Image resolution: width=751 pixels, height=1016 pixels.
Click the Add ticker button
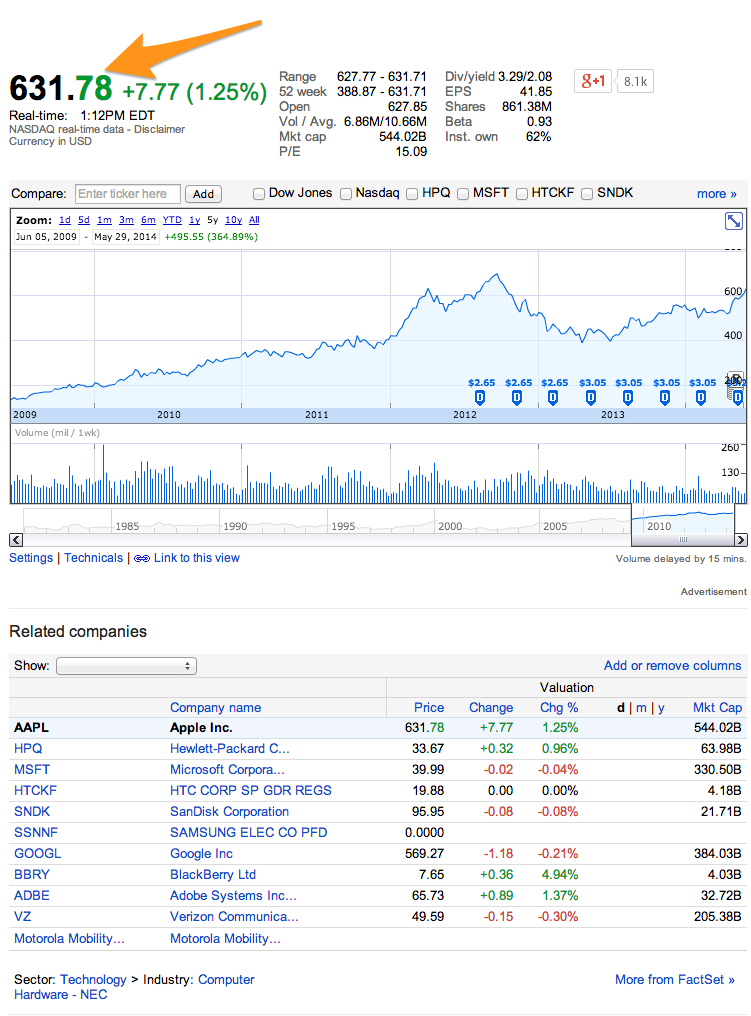[x=203, y=194]
